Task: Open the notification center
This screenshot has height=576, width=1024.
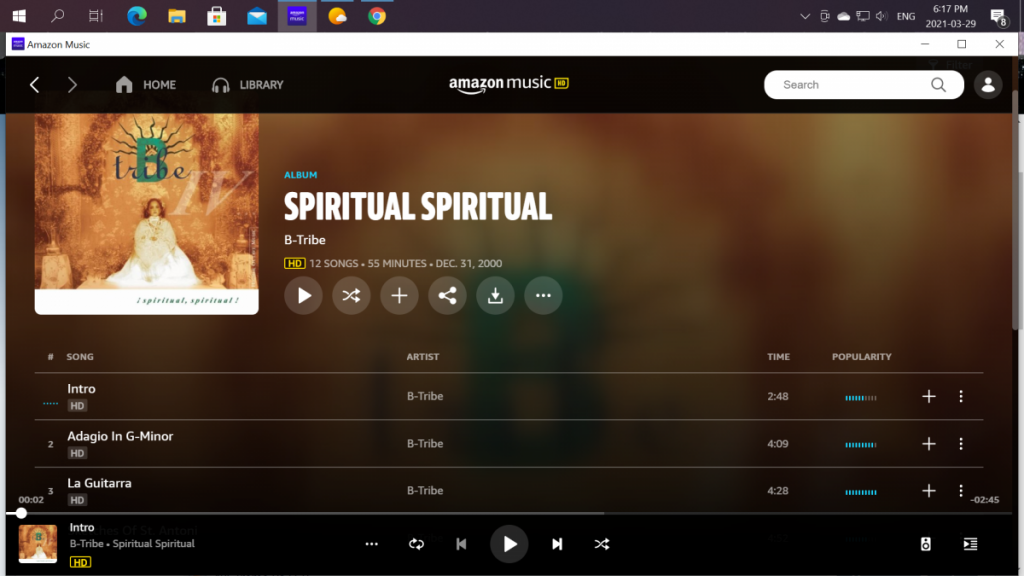Action: 999,17
